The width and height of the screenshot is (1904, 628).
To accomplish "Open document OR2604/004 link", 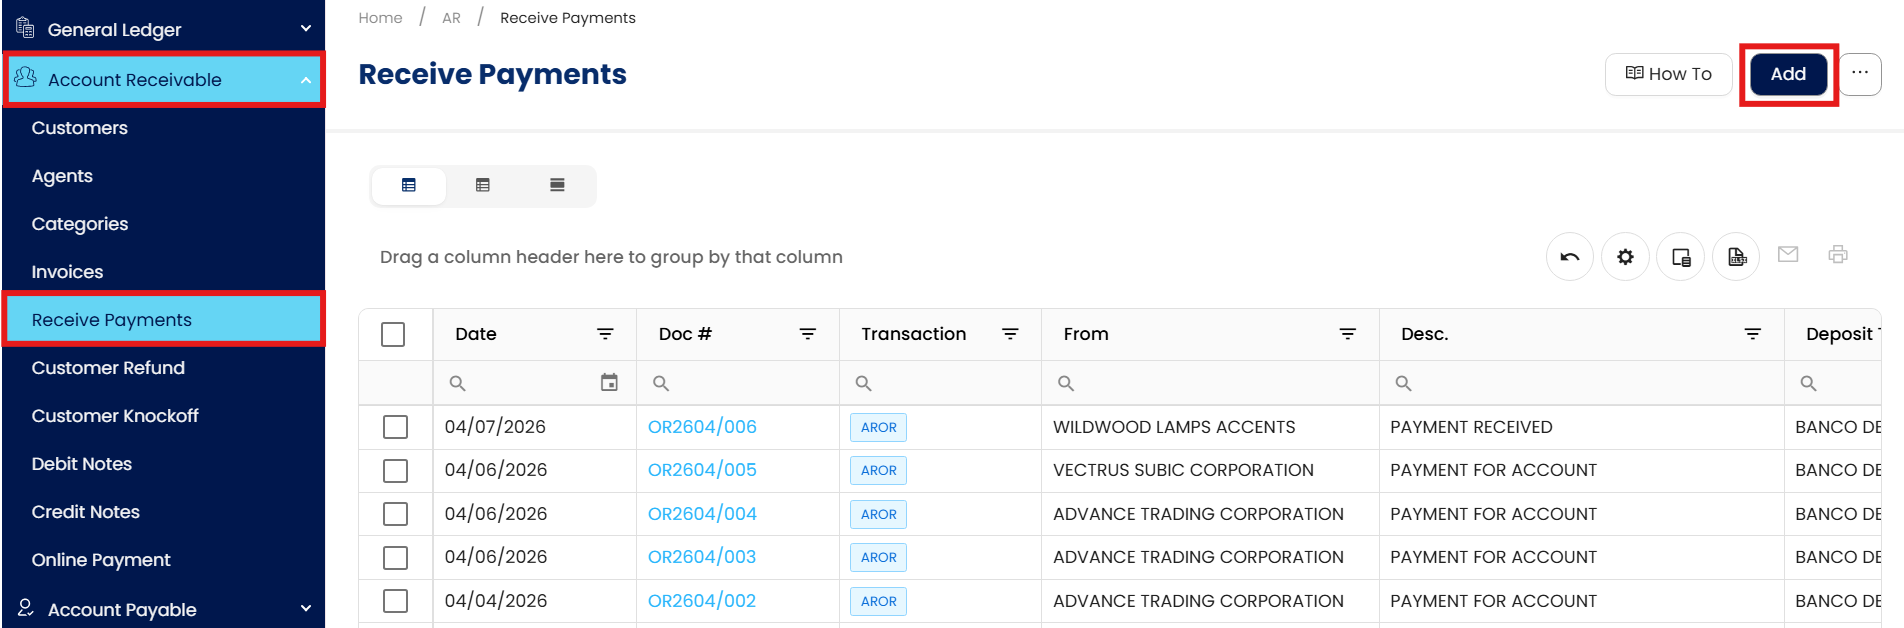I will [702, 514].
